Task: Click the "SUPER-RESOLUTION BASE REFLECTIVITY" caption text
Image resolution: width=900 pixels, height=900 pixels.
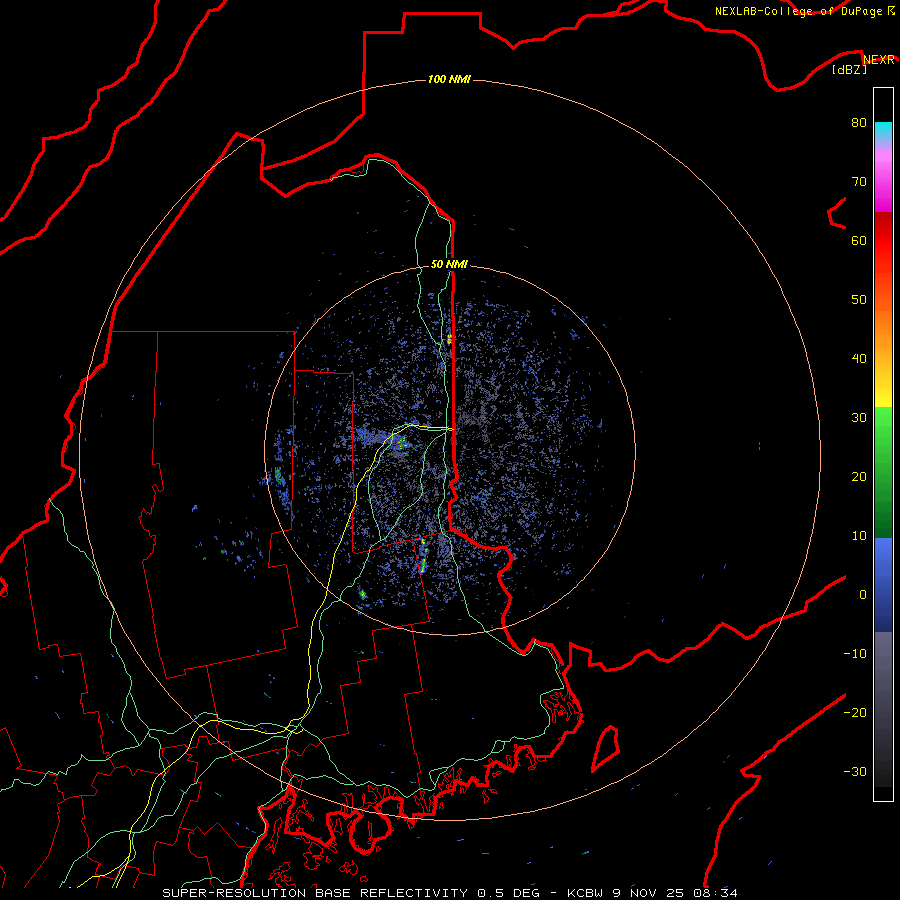Action: [315, 893]
